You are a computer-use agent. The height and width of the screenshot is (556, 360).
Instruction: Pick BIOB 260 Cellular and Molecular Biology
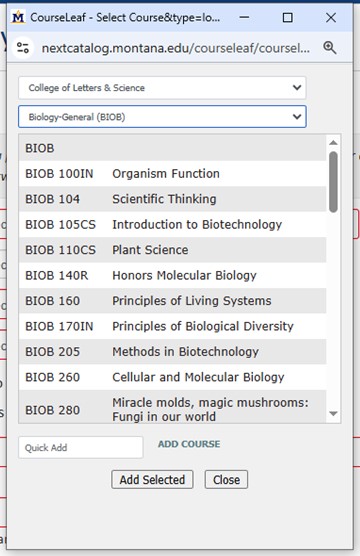tap(172, 377)
